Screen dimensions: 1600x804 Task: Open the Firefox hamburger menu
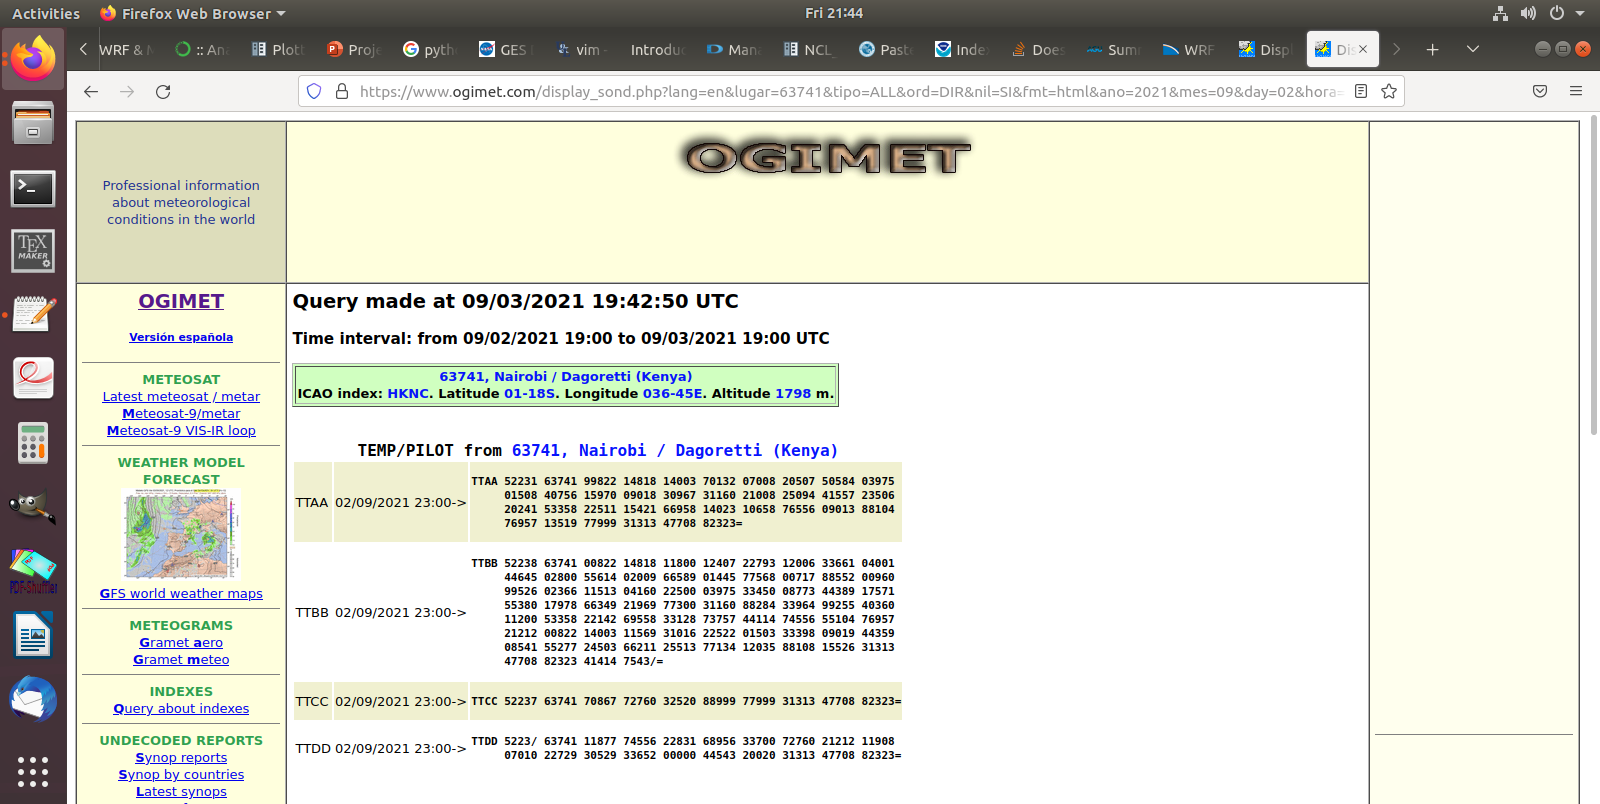[x=1576, y=91]
